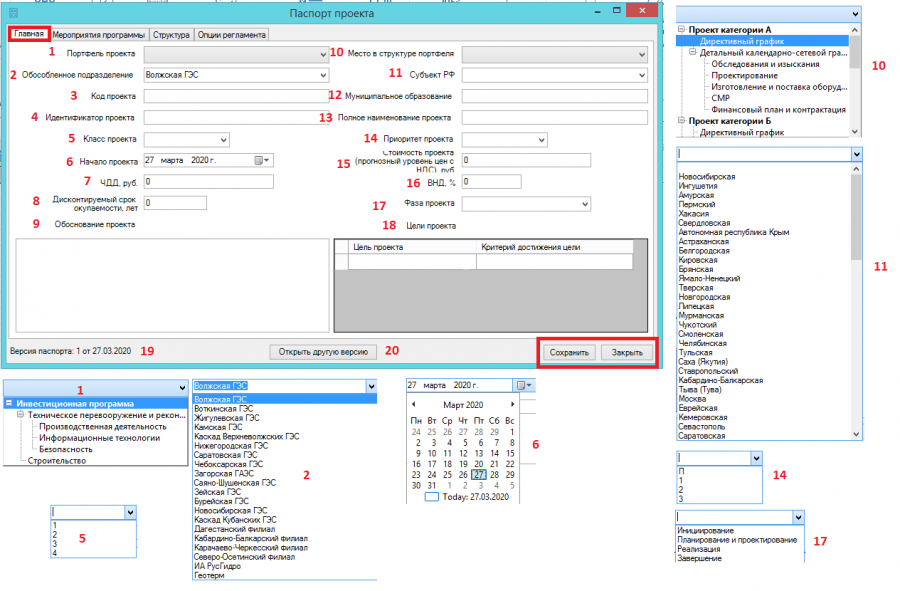Expand the Проект категории Б tree node
The width and height of the screenshot is (900, 591).
coord(681,120)
